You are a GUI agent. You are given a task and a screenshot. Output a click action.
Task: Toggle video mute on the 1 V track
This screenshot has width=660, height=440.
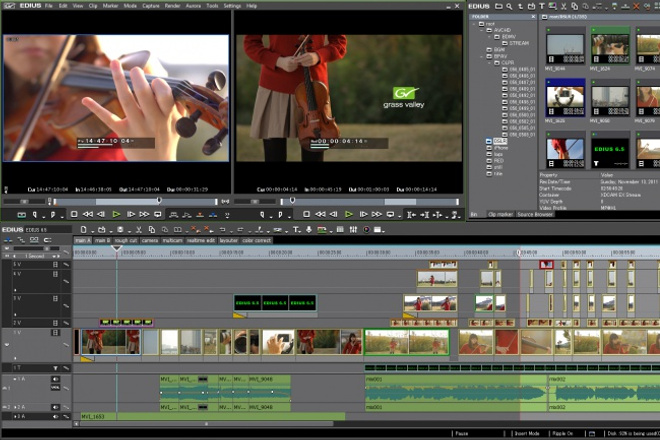(x=55, y=333)
